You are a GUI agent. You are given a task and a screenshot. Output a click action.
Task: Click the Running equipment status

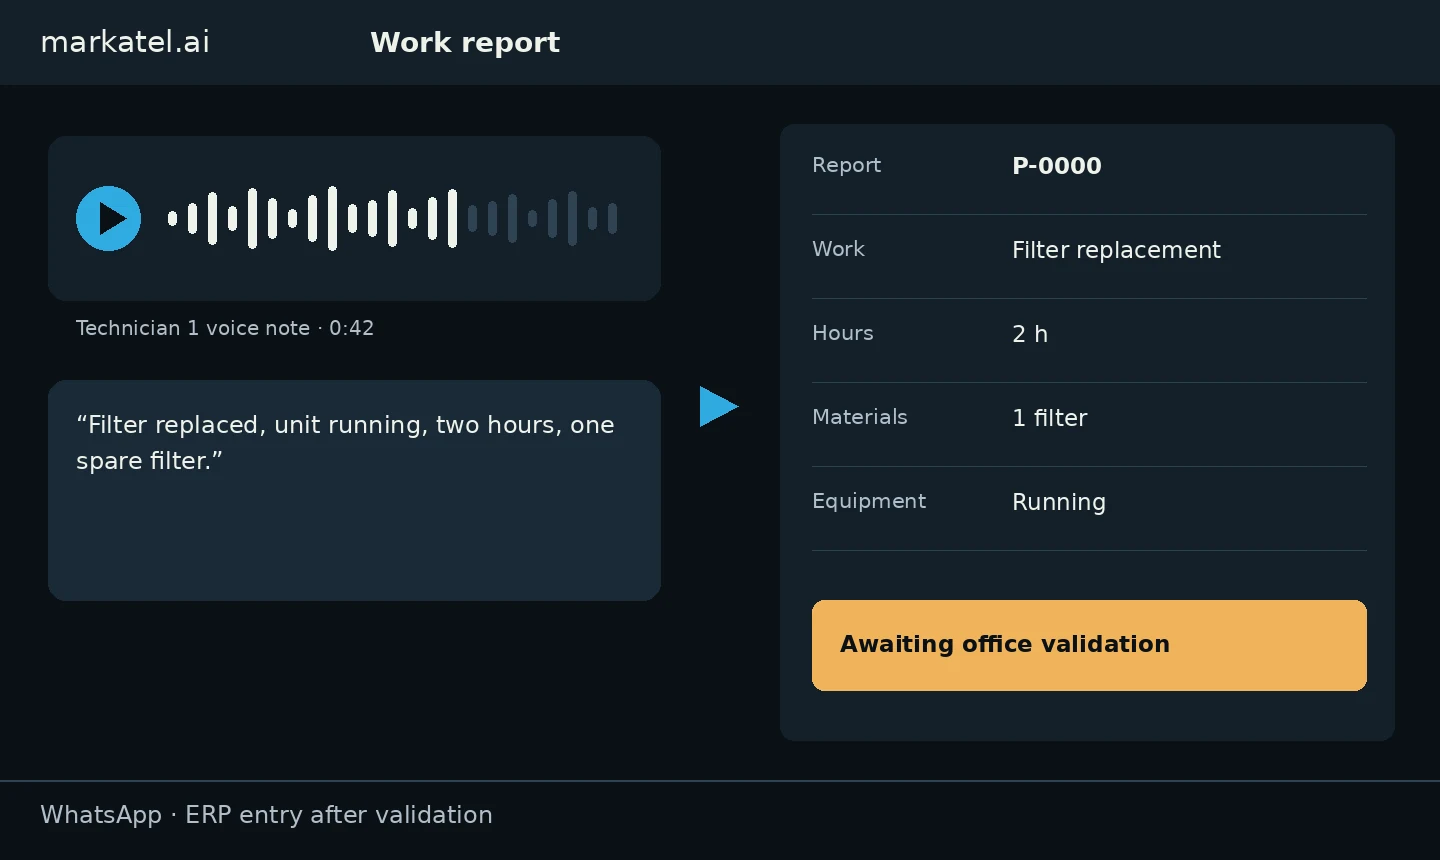coord(1059,502)
